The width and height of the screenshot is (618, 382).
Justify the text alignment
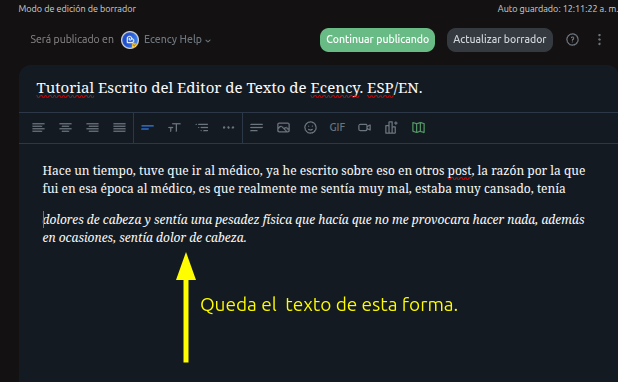[x=119, y=128]
